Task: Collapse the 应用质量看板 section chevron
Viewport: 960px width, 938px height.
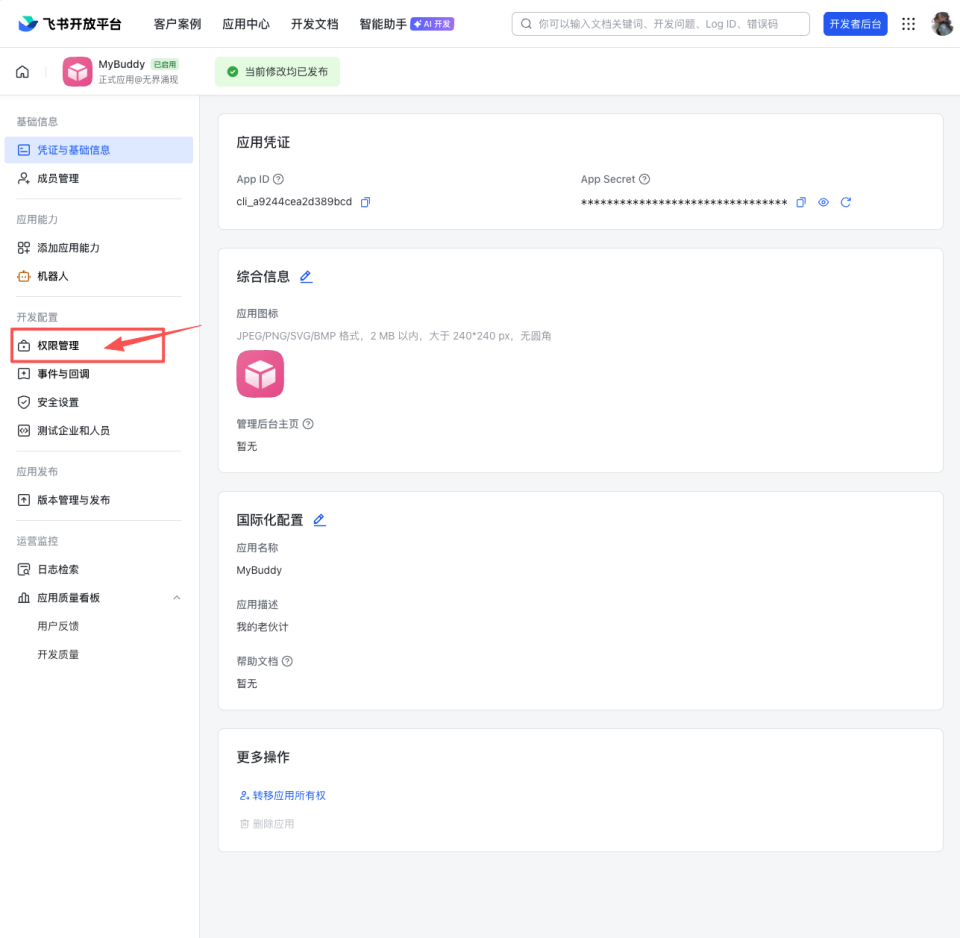Action: [x=176, y=597]
